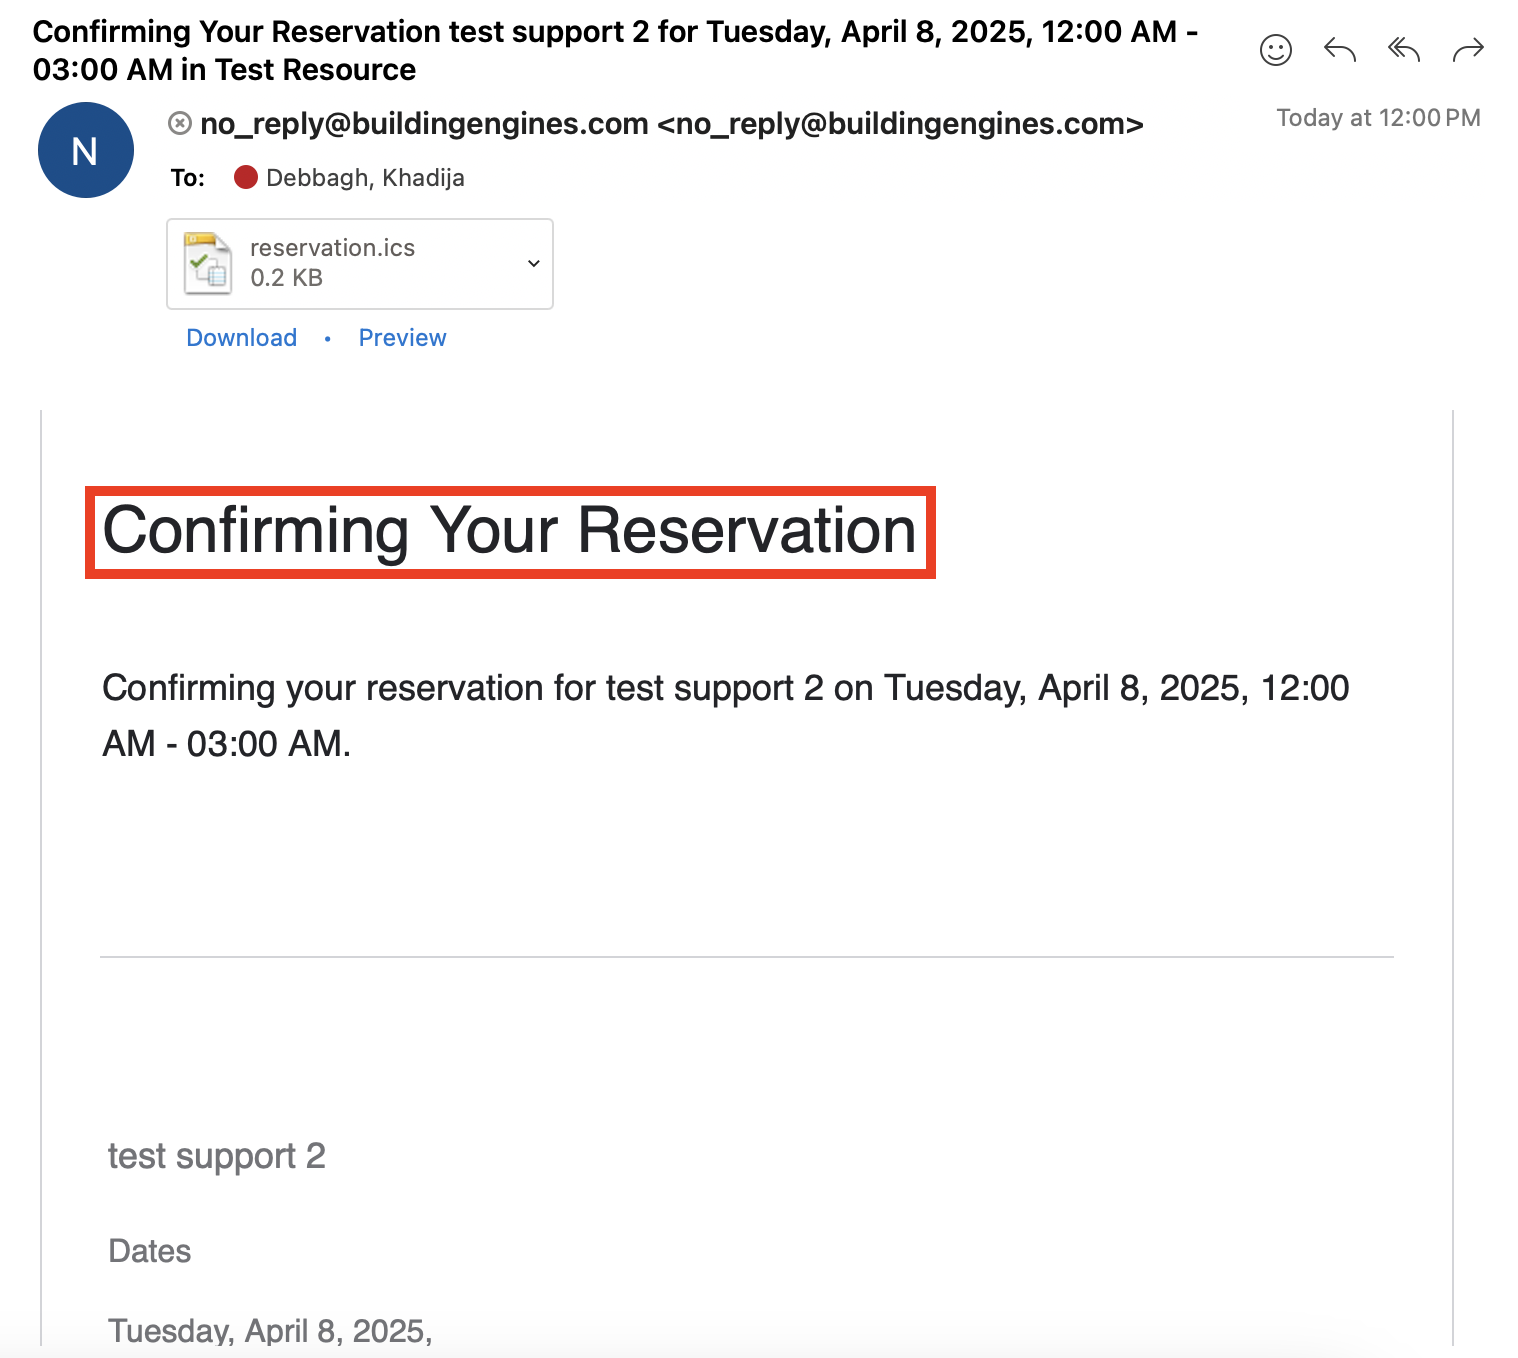Download the attached reservation file
1518x1358 pixels.
tap(241, 338)
